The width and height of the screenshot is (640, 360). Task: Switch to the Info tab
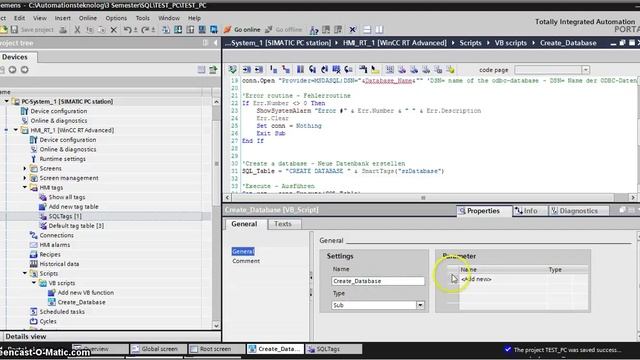tap(530, 211)
